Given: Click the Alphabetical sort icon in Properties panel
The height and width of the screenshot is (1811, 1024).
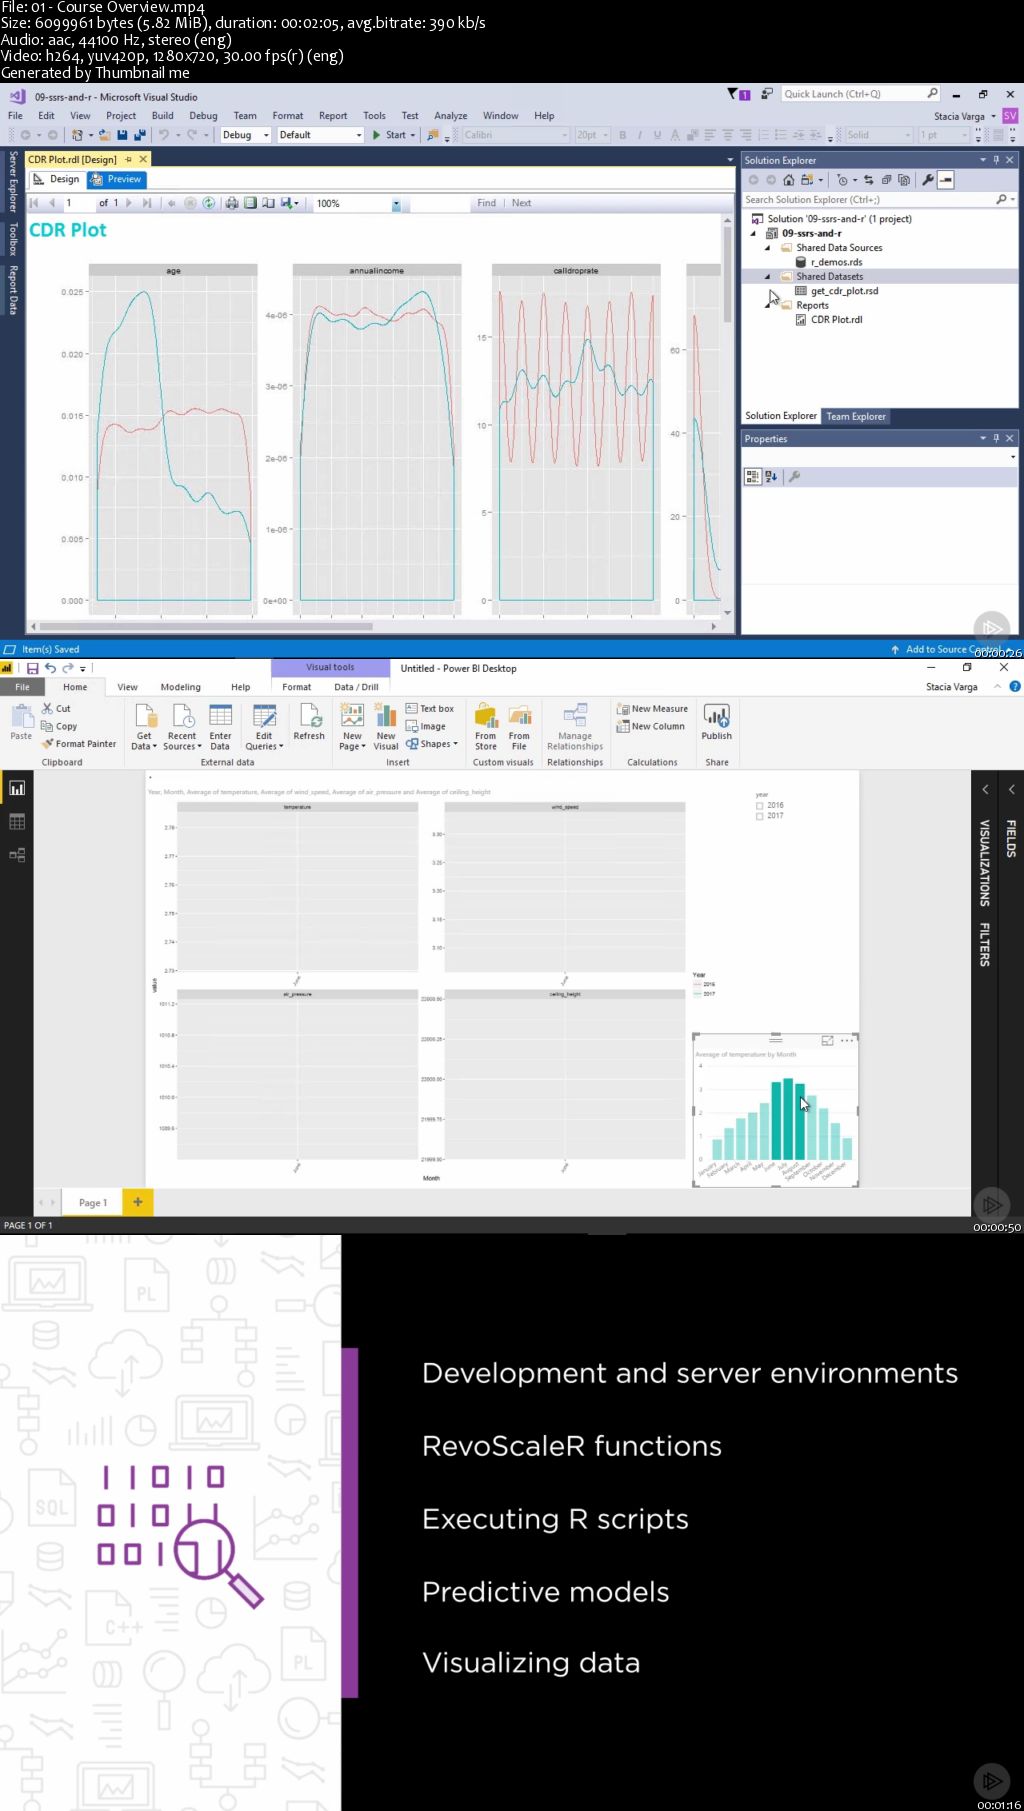Looking at the screenshot, I should point(771,477).
